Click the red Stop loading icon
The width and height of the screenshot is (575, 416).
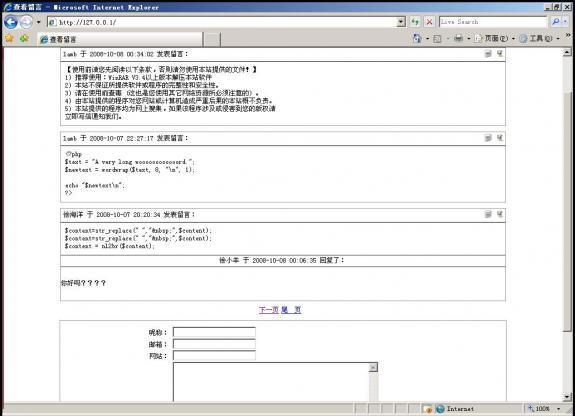[429, 22]
